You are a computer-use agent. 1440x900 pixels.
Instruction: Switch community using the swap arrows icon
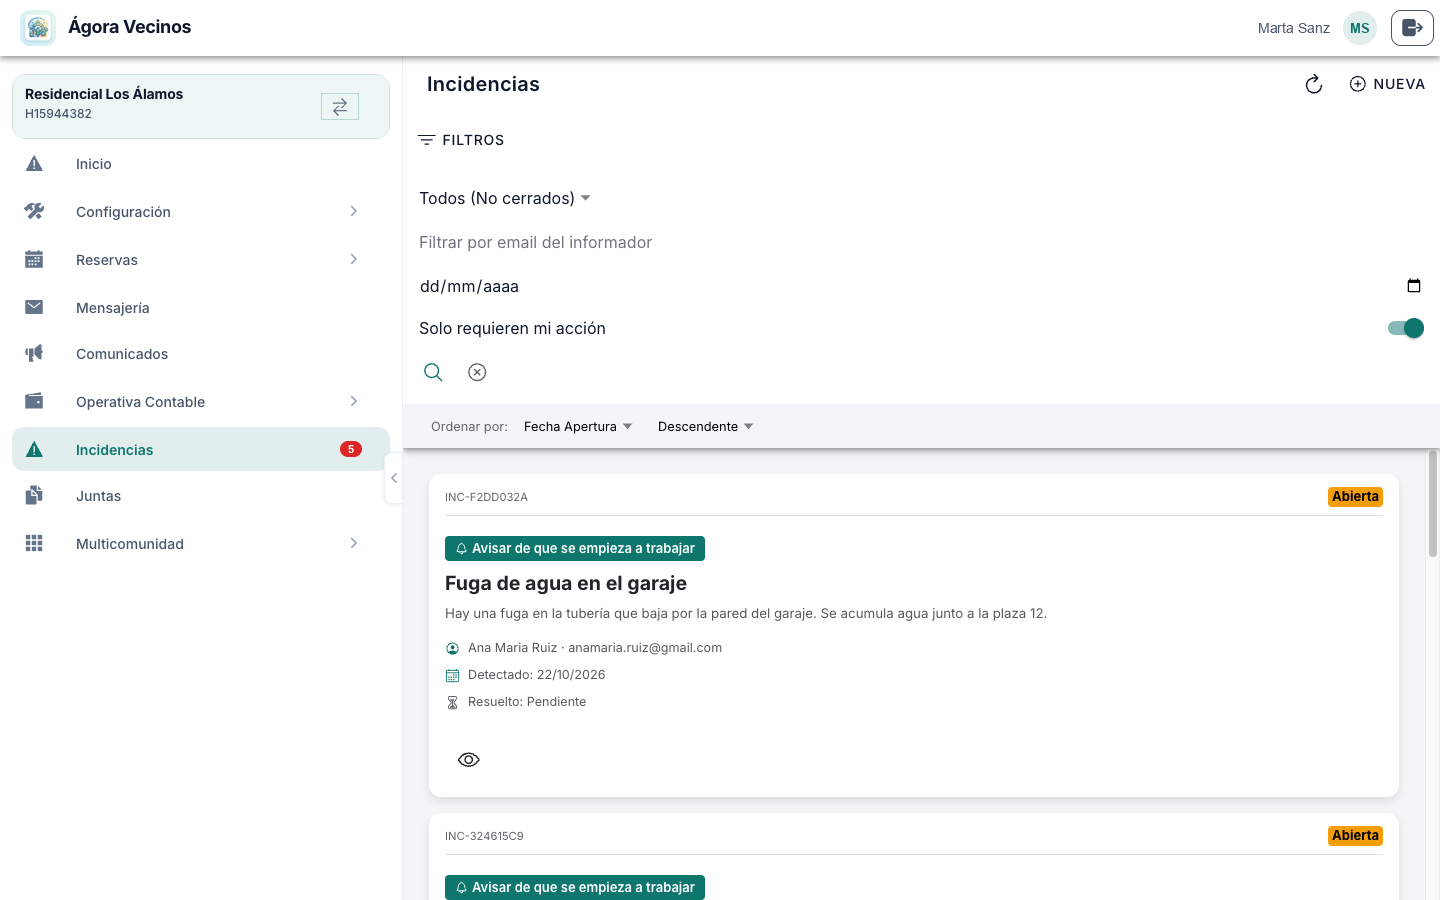click(340, 106)
